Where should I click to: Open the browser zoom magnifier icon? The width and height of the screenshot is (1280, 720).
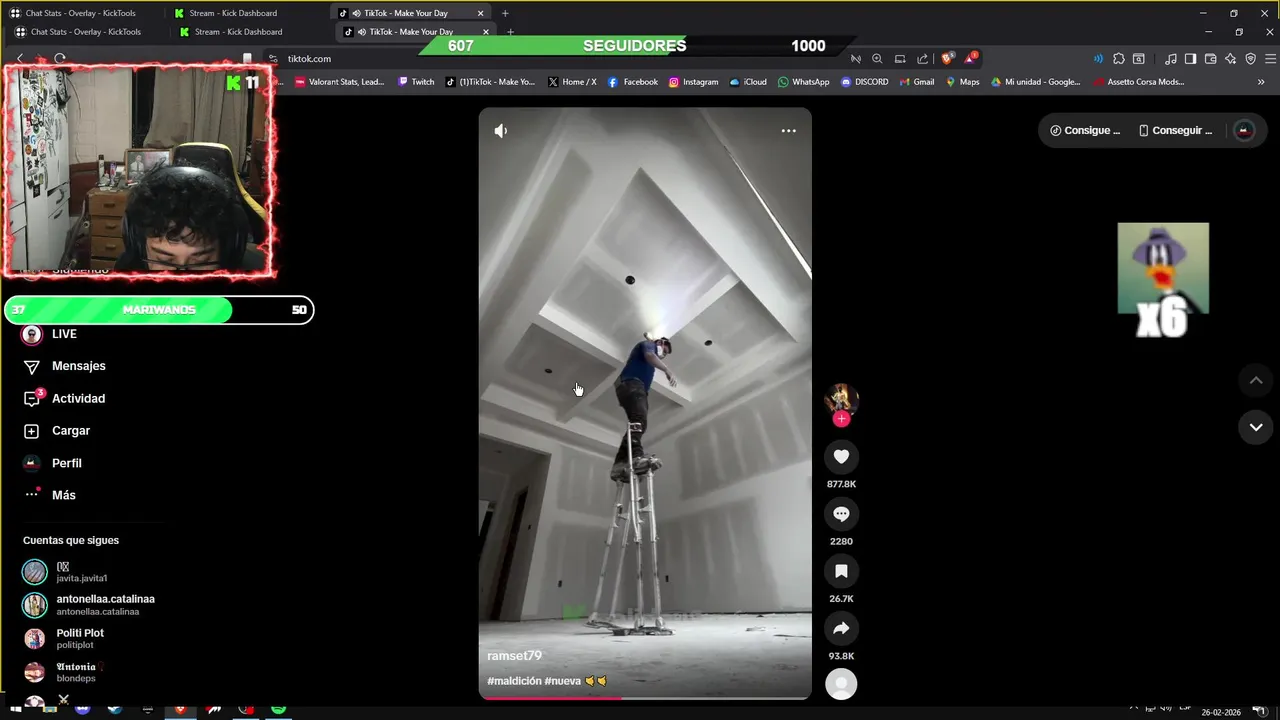[877, 59]
